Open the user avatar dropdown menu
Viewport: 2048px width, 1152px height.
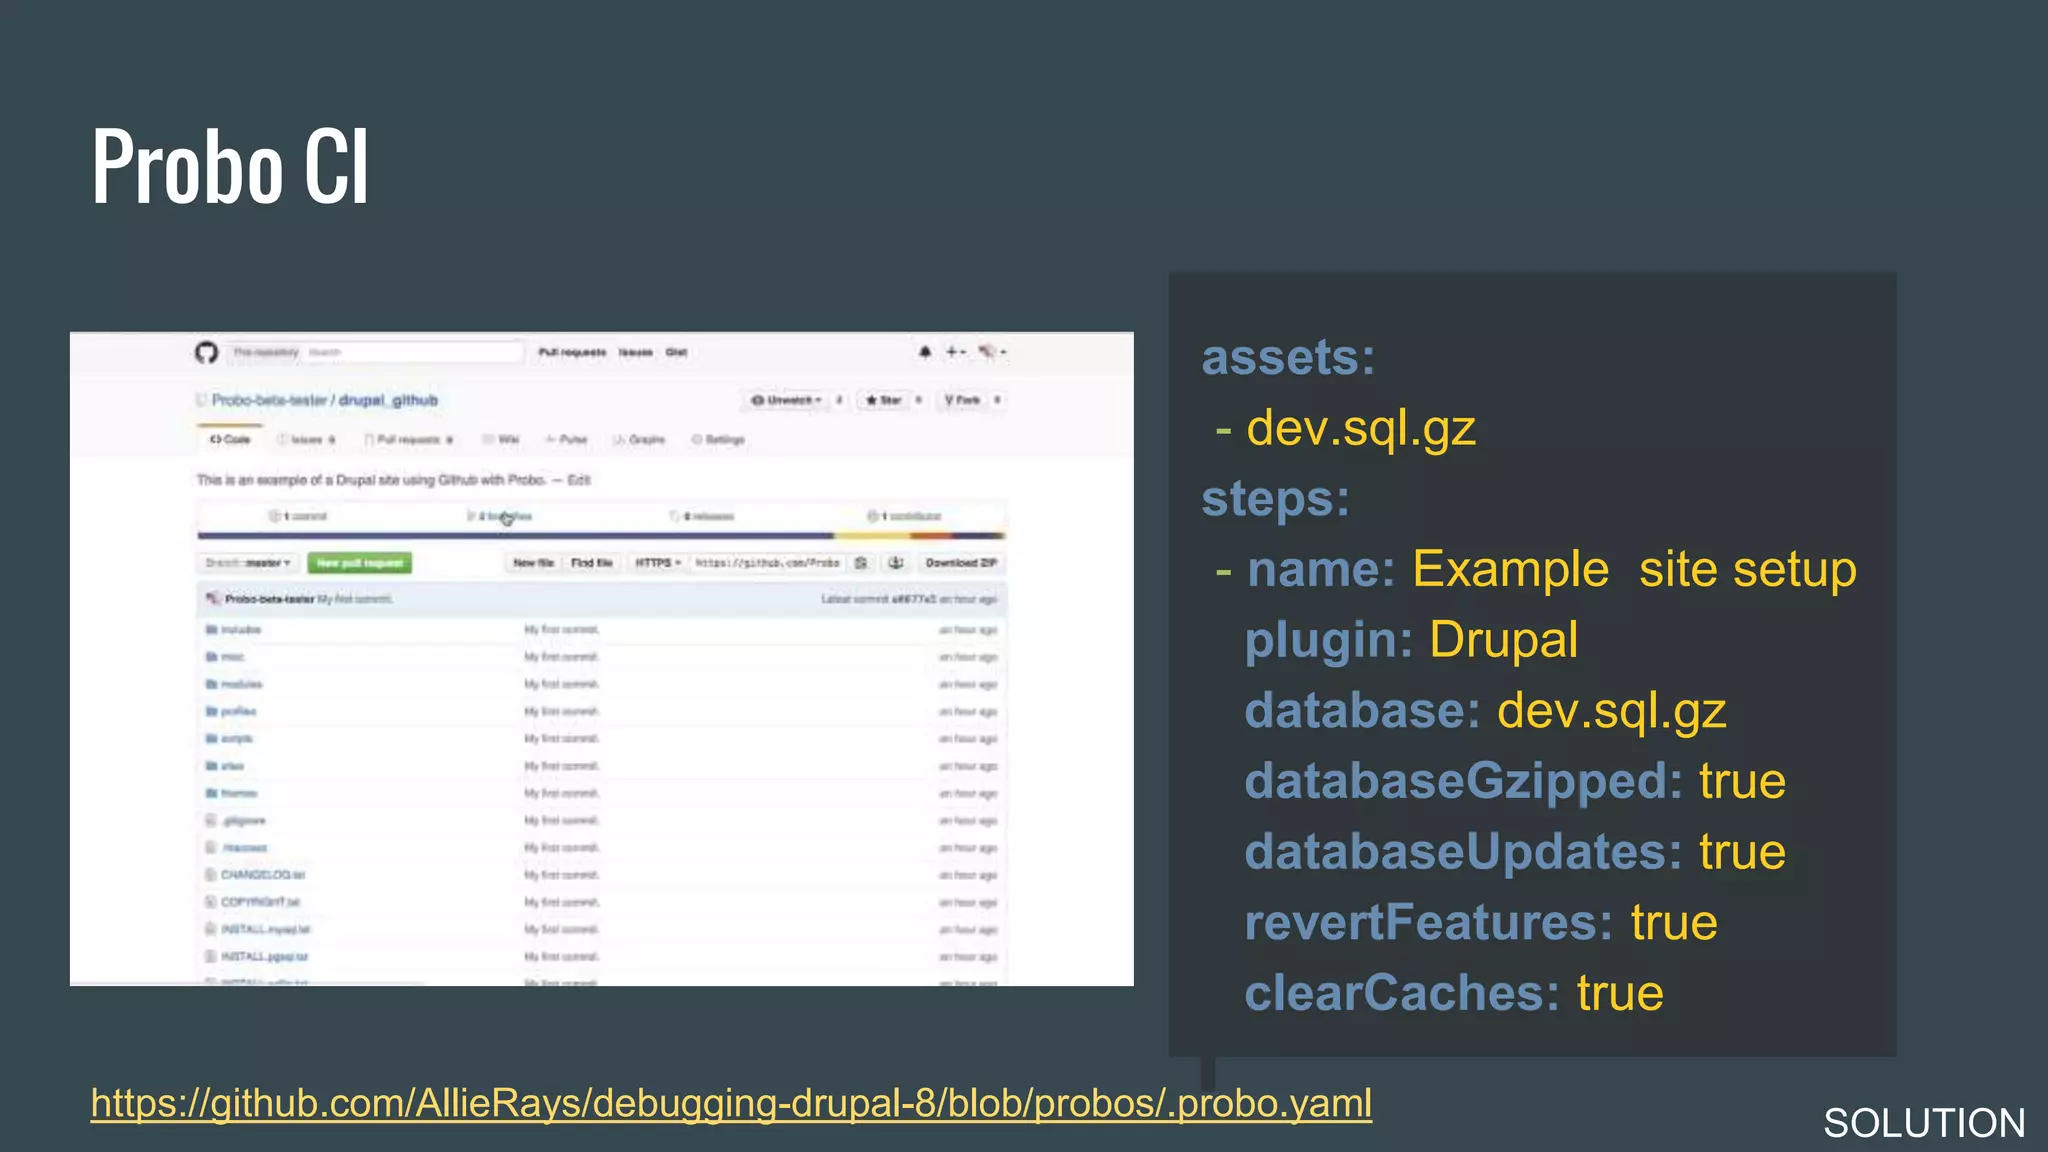tap(992, 352)
